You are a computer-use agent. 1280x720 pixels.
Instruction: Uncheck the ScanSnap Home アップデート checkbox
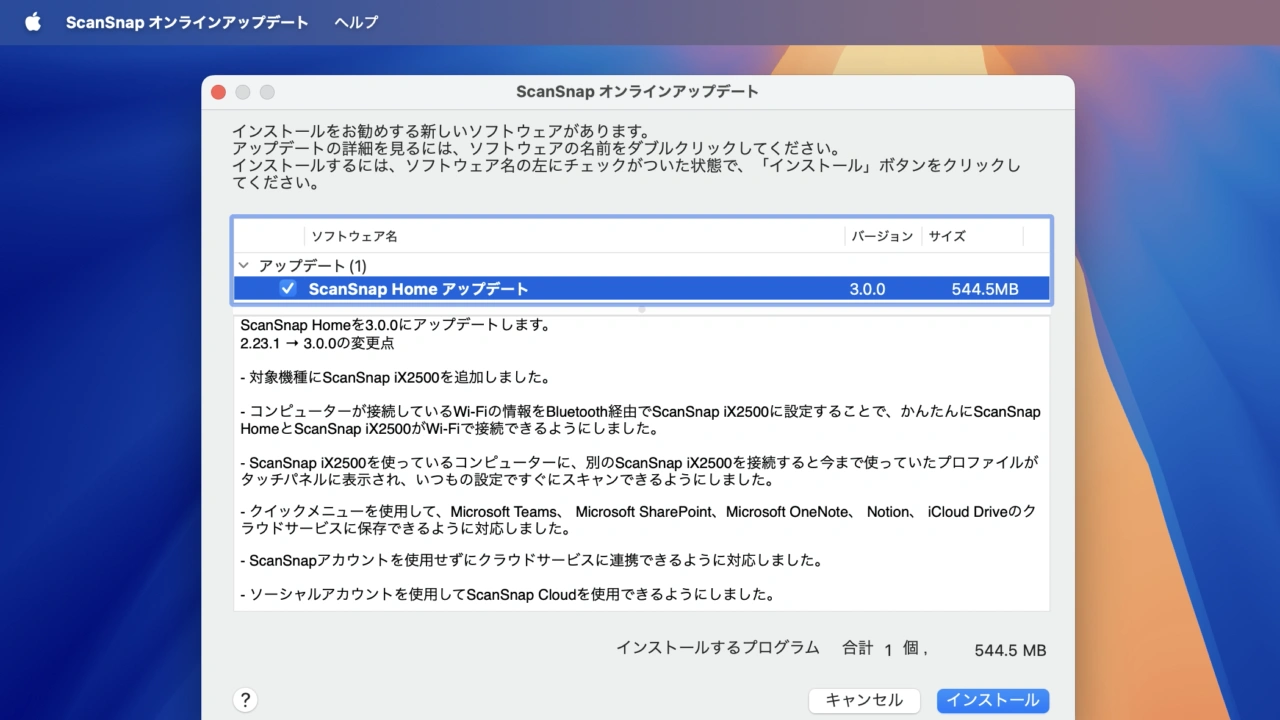[288, 289]
